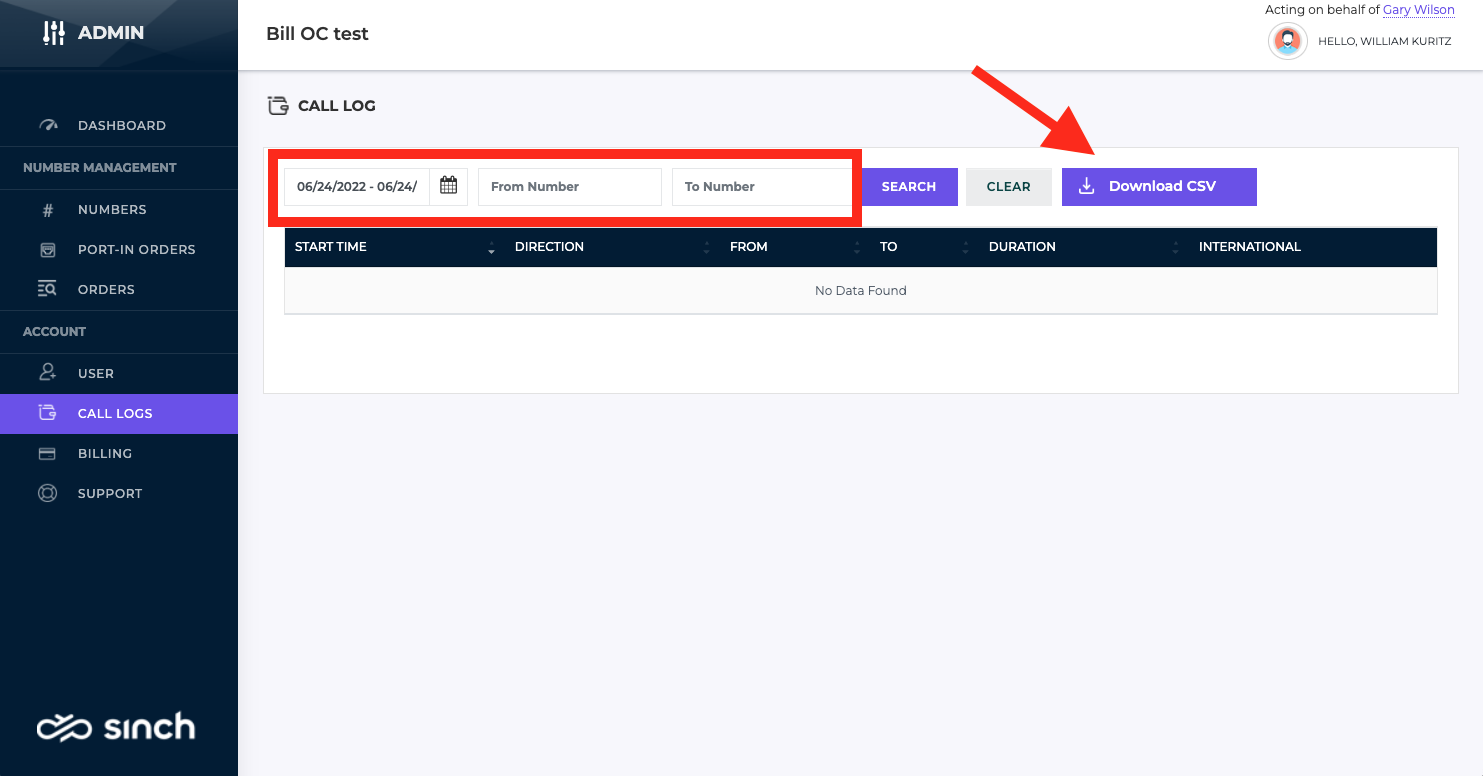Viewport: 1483px width, 776px height.
Task: Open the calendar date picker icon
Action: [448, 186]
